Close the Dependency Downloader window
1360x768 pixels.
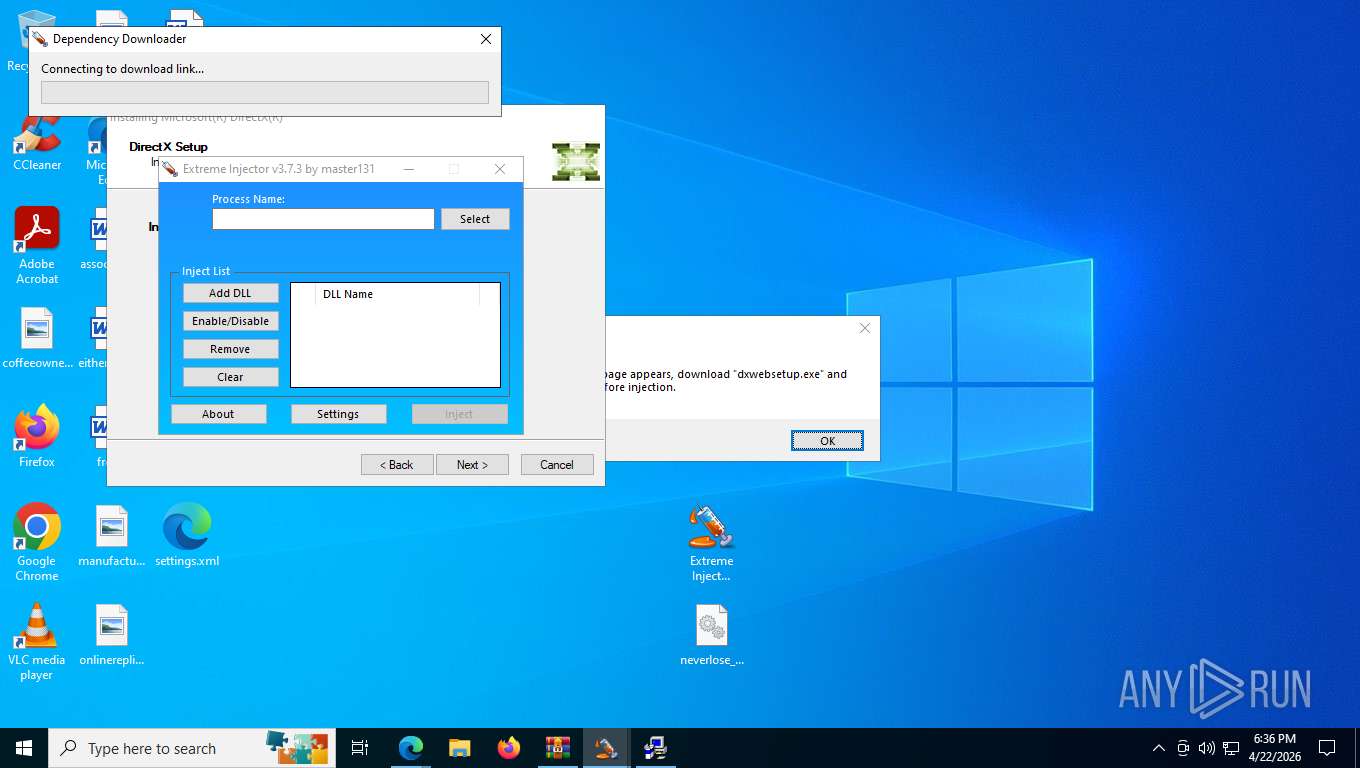tap(486, 39)
